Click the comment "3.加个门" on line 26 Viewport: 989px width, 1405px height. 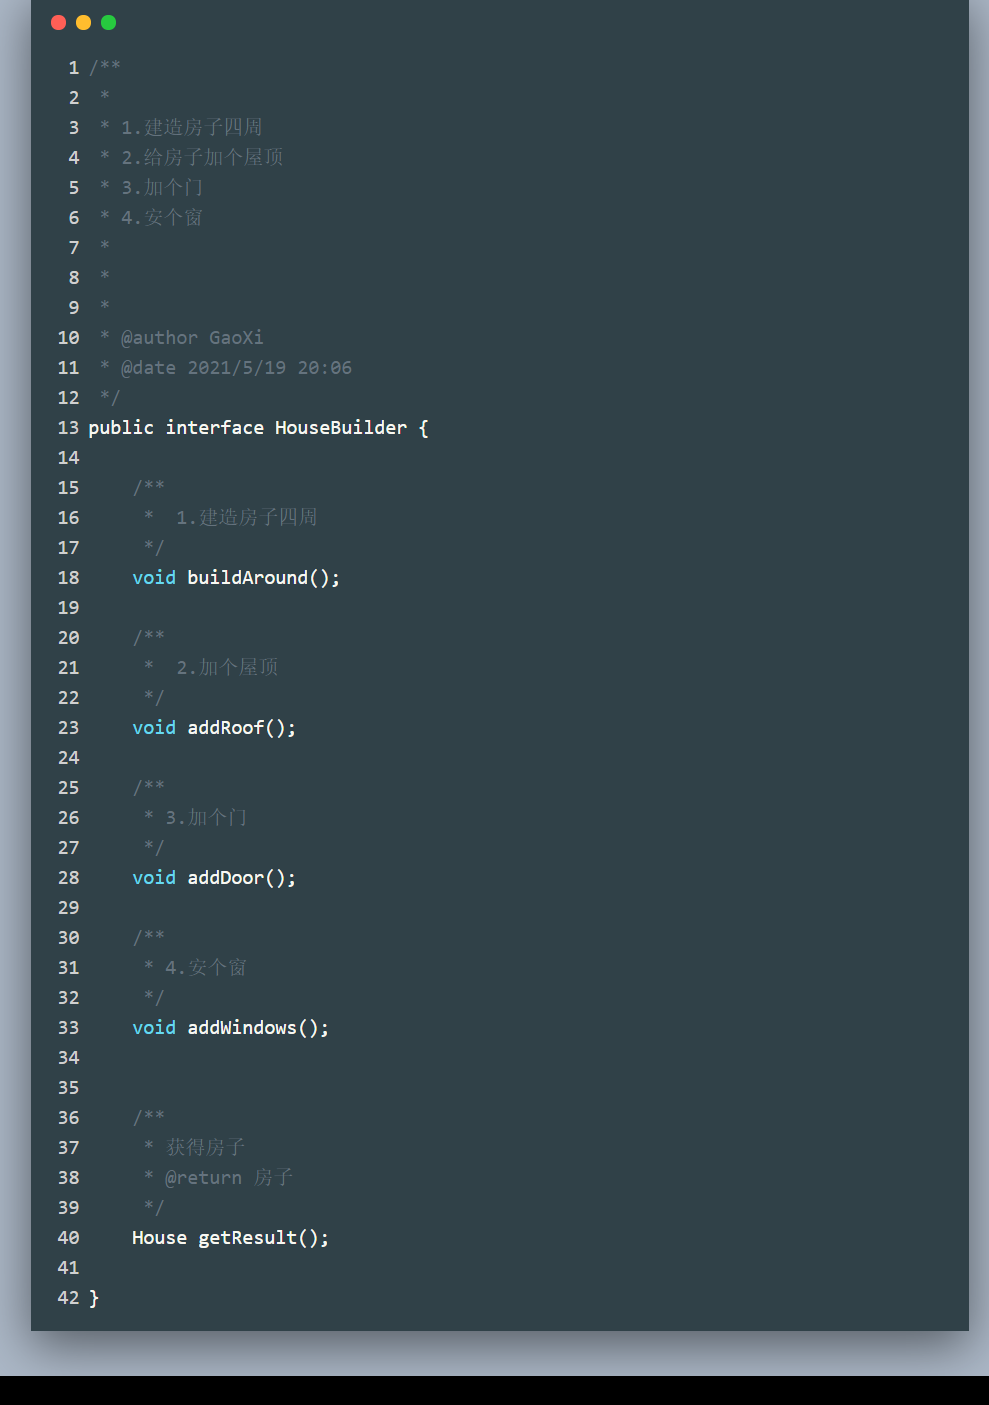point(206,817)
